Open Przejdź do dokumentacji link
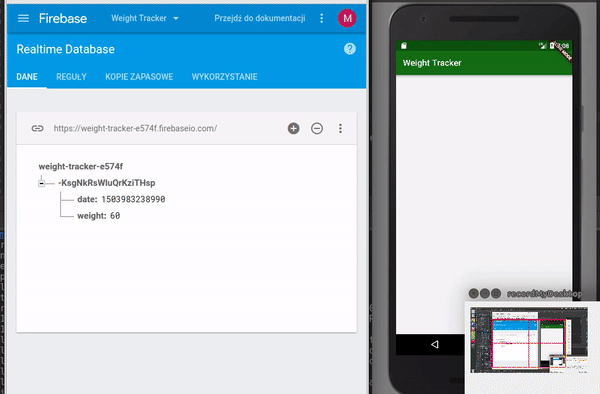The image size is (600, 394). coord(259,18)
